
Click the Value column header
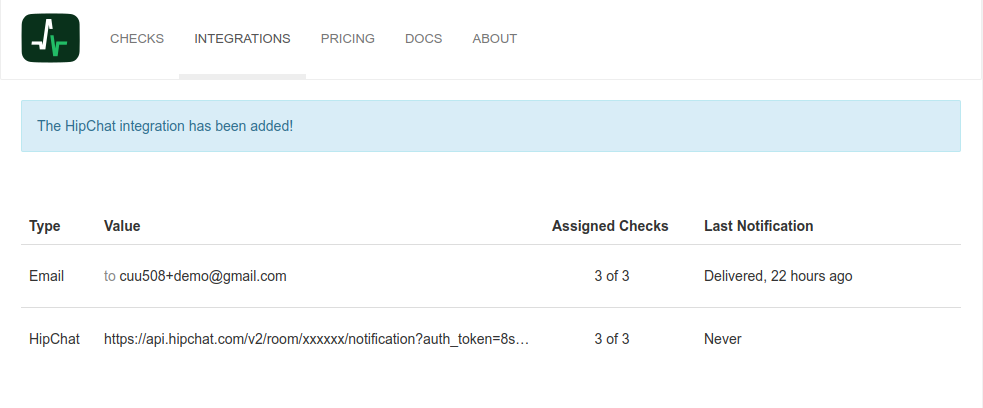122,226
